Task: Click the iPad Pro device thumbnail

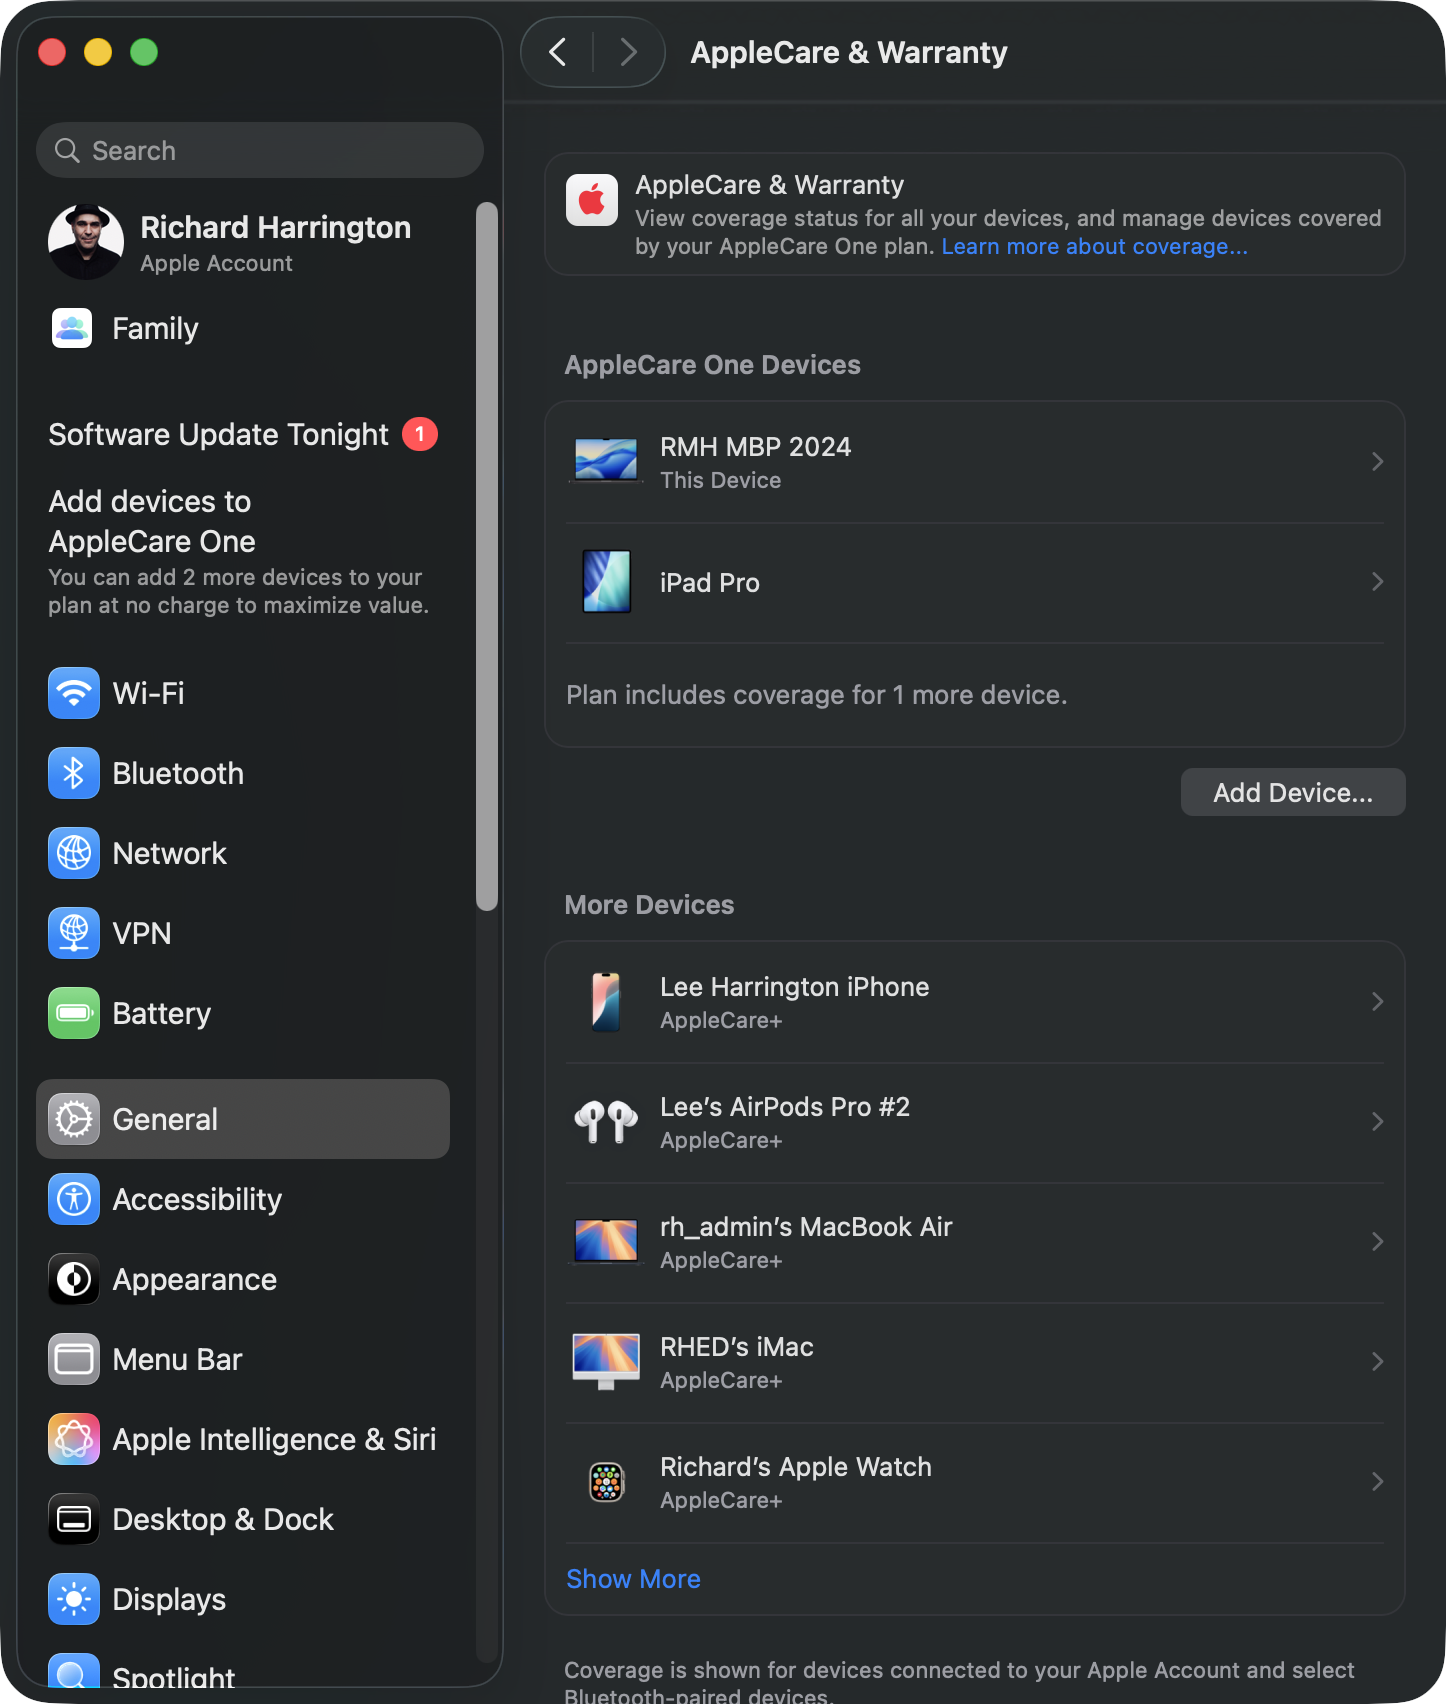Action: click(606, 581)
